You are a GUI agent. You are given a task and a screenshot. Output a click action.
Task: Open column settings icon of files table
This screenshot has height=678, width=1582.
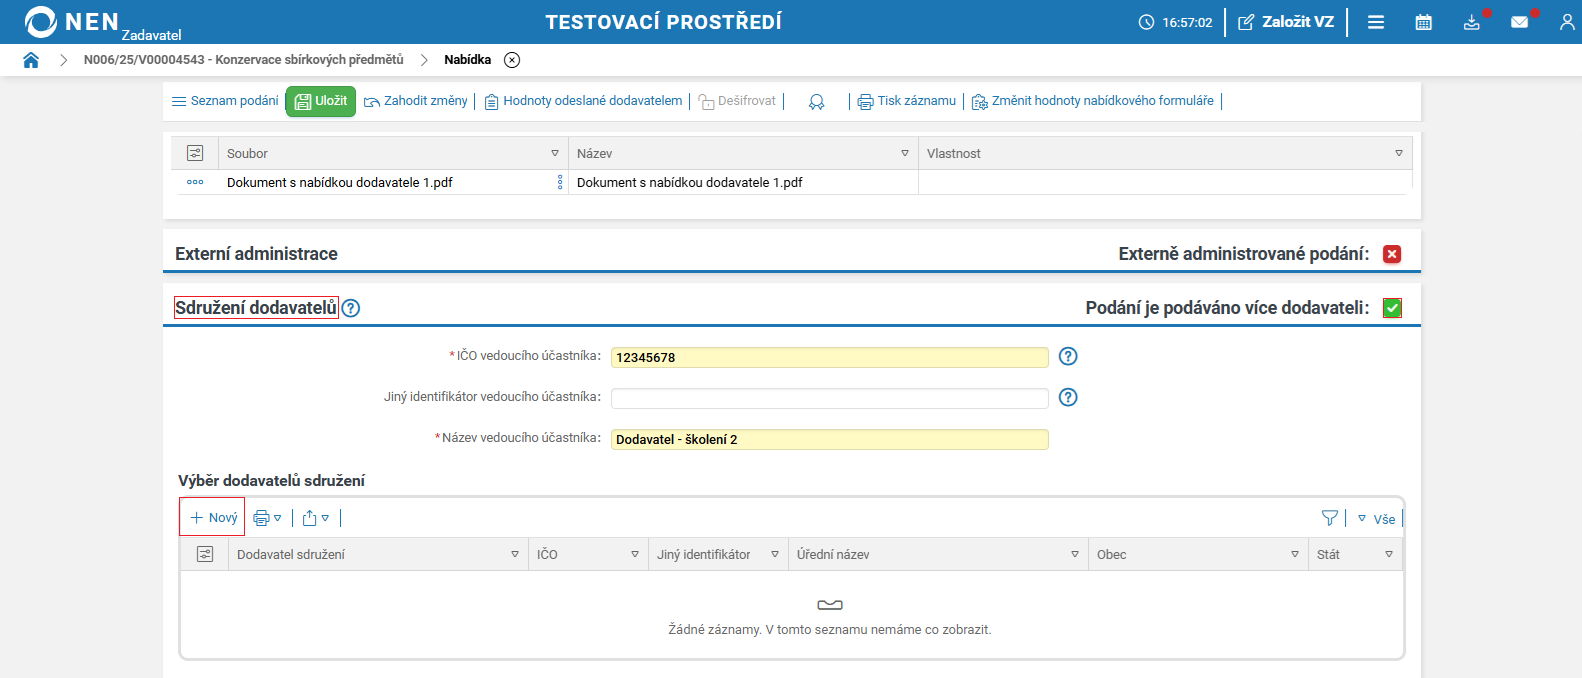coord(195,153)
